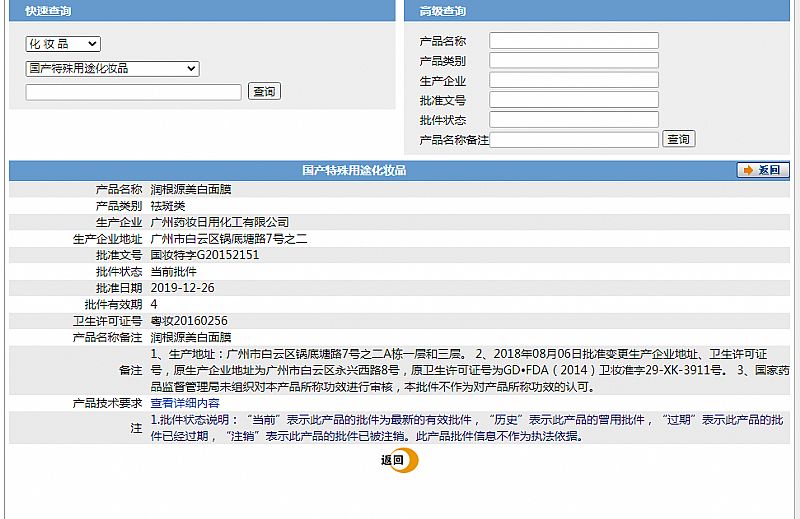Open the 查看详细内容 link
The image size is (800, 519).
tap(185, 403)
